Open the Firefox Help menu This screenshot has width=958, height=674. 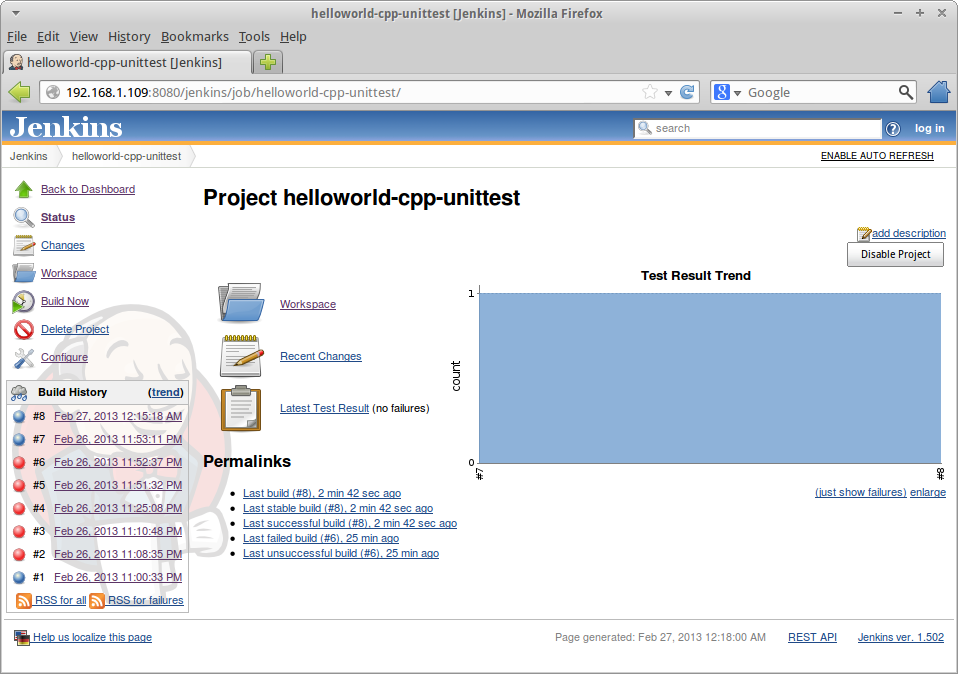coord(293,37)
